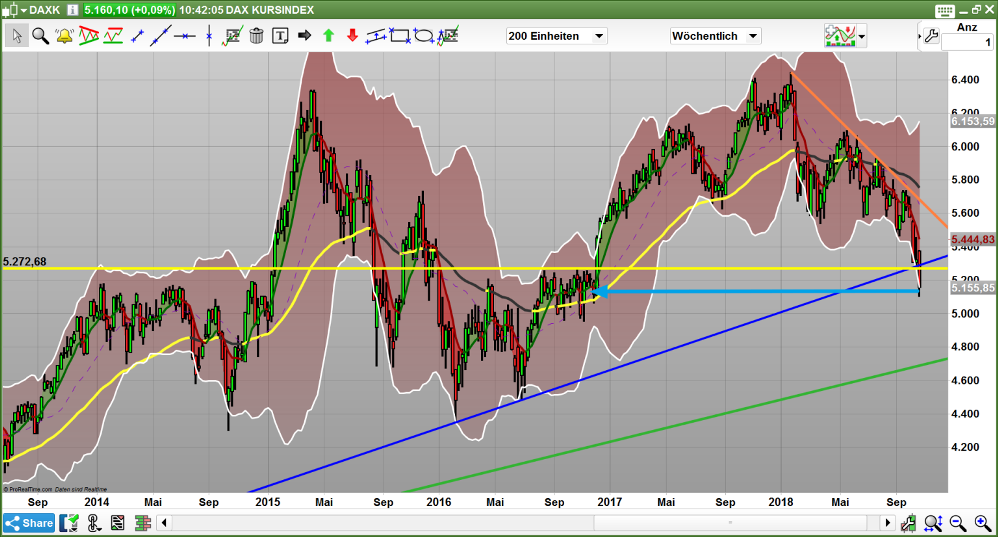Viewport: 998px width, 537px height.
Task: Open the last toolbar chart-objects tool
Action: click(447, 36)
